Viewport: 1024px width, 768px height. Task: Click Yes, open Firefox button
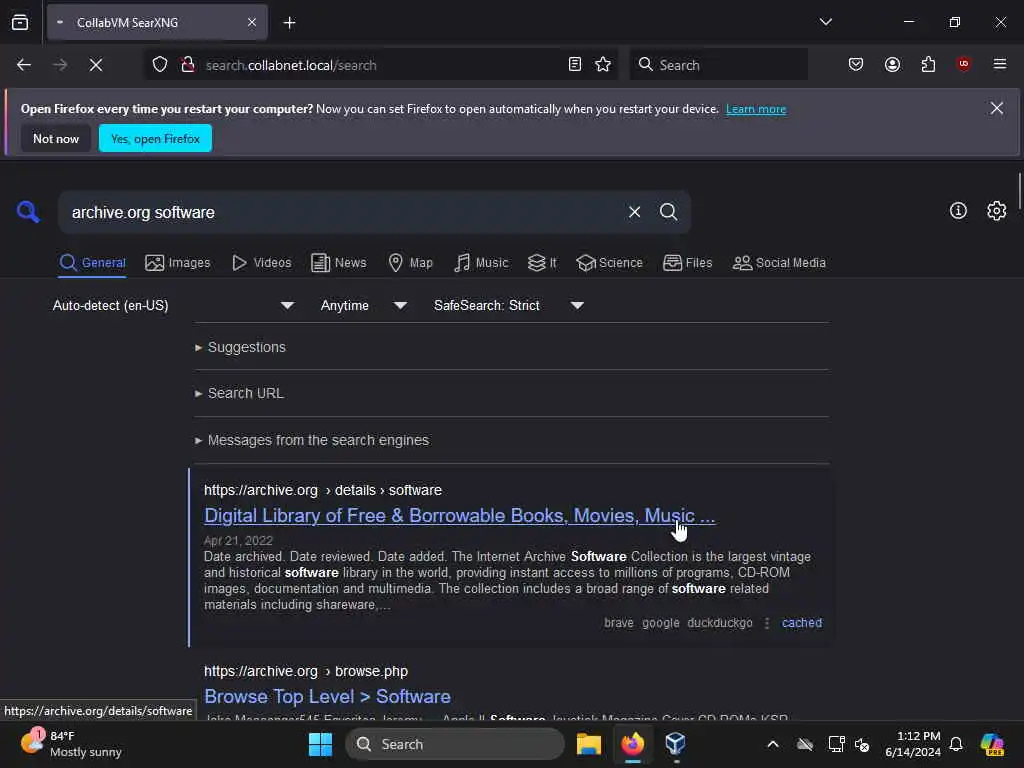[x=155, y=138]
